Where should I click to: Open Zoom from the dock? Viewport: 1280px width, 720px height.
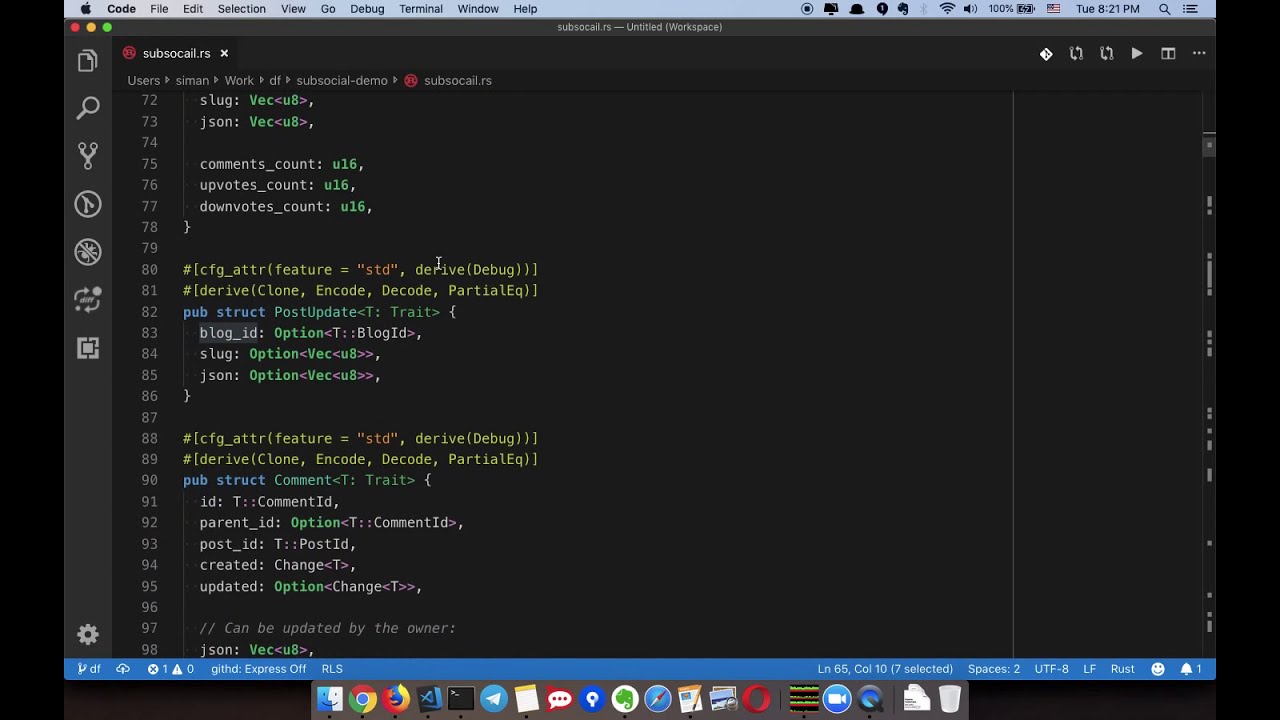pyautogui.click(x=837, y=699)
